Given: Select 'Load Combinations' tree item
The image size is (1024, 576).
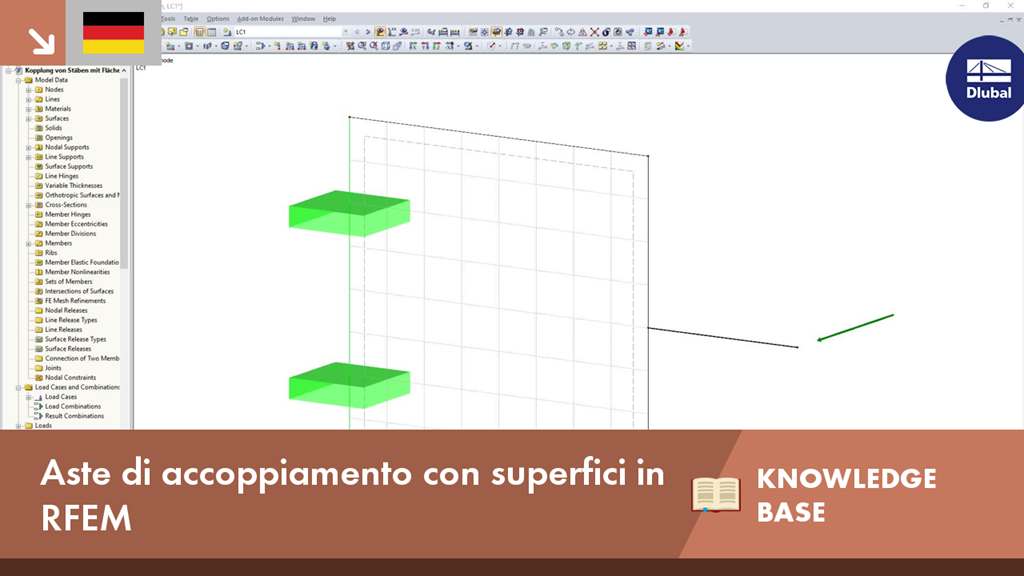Looking at the screenshot, I should click(73, 406).
